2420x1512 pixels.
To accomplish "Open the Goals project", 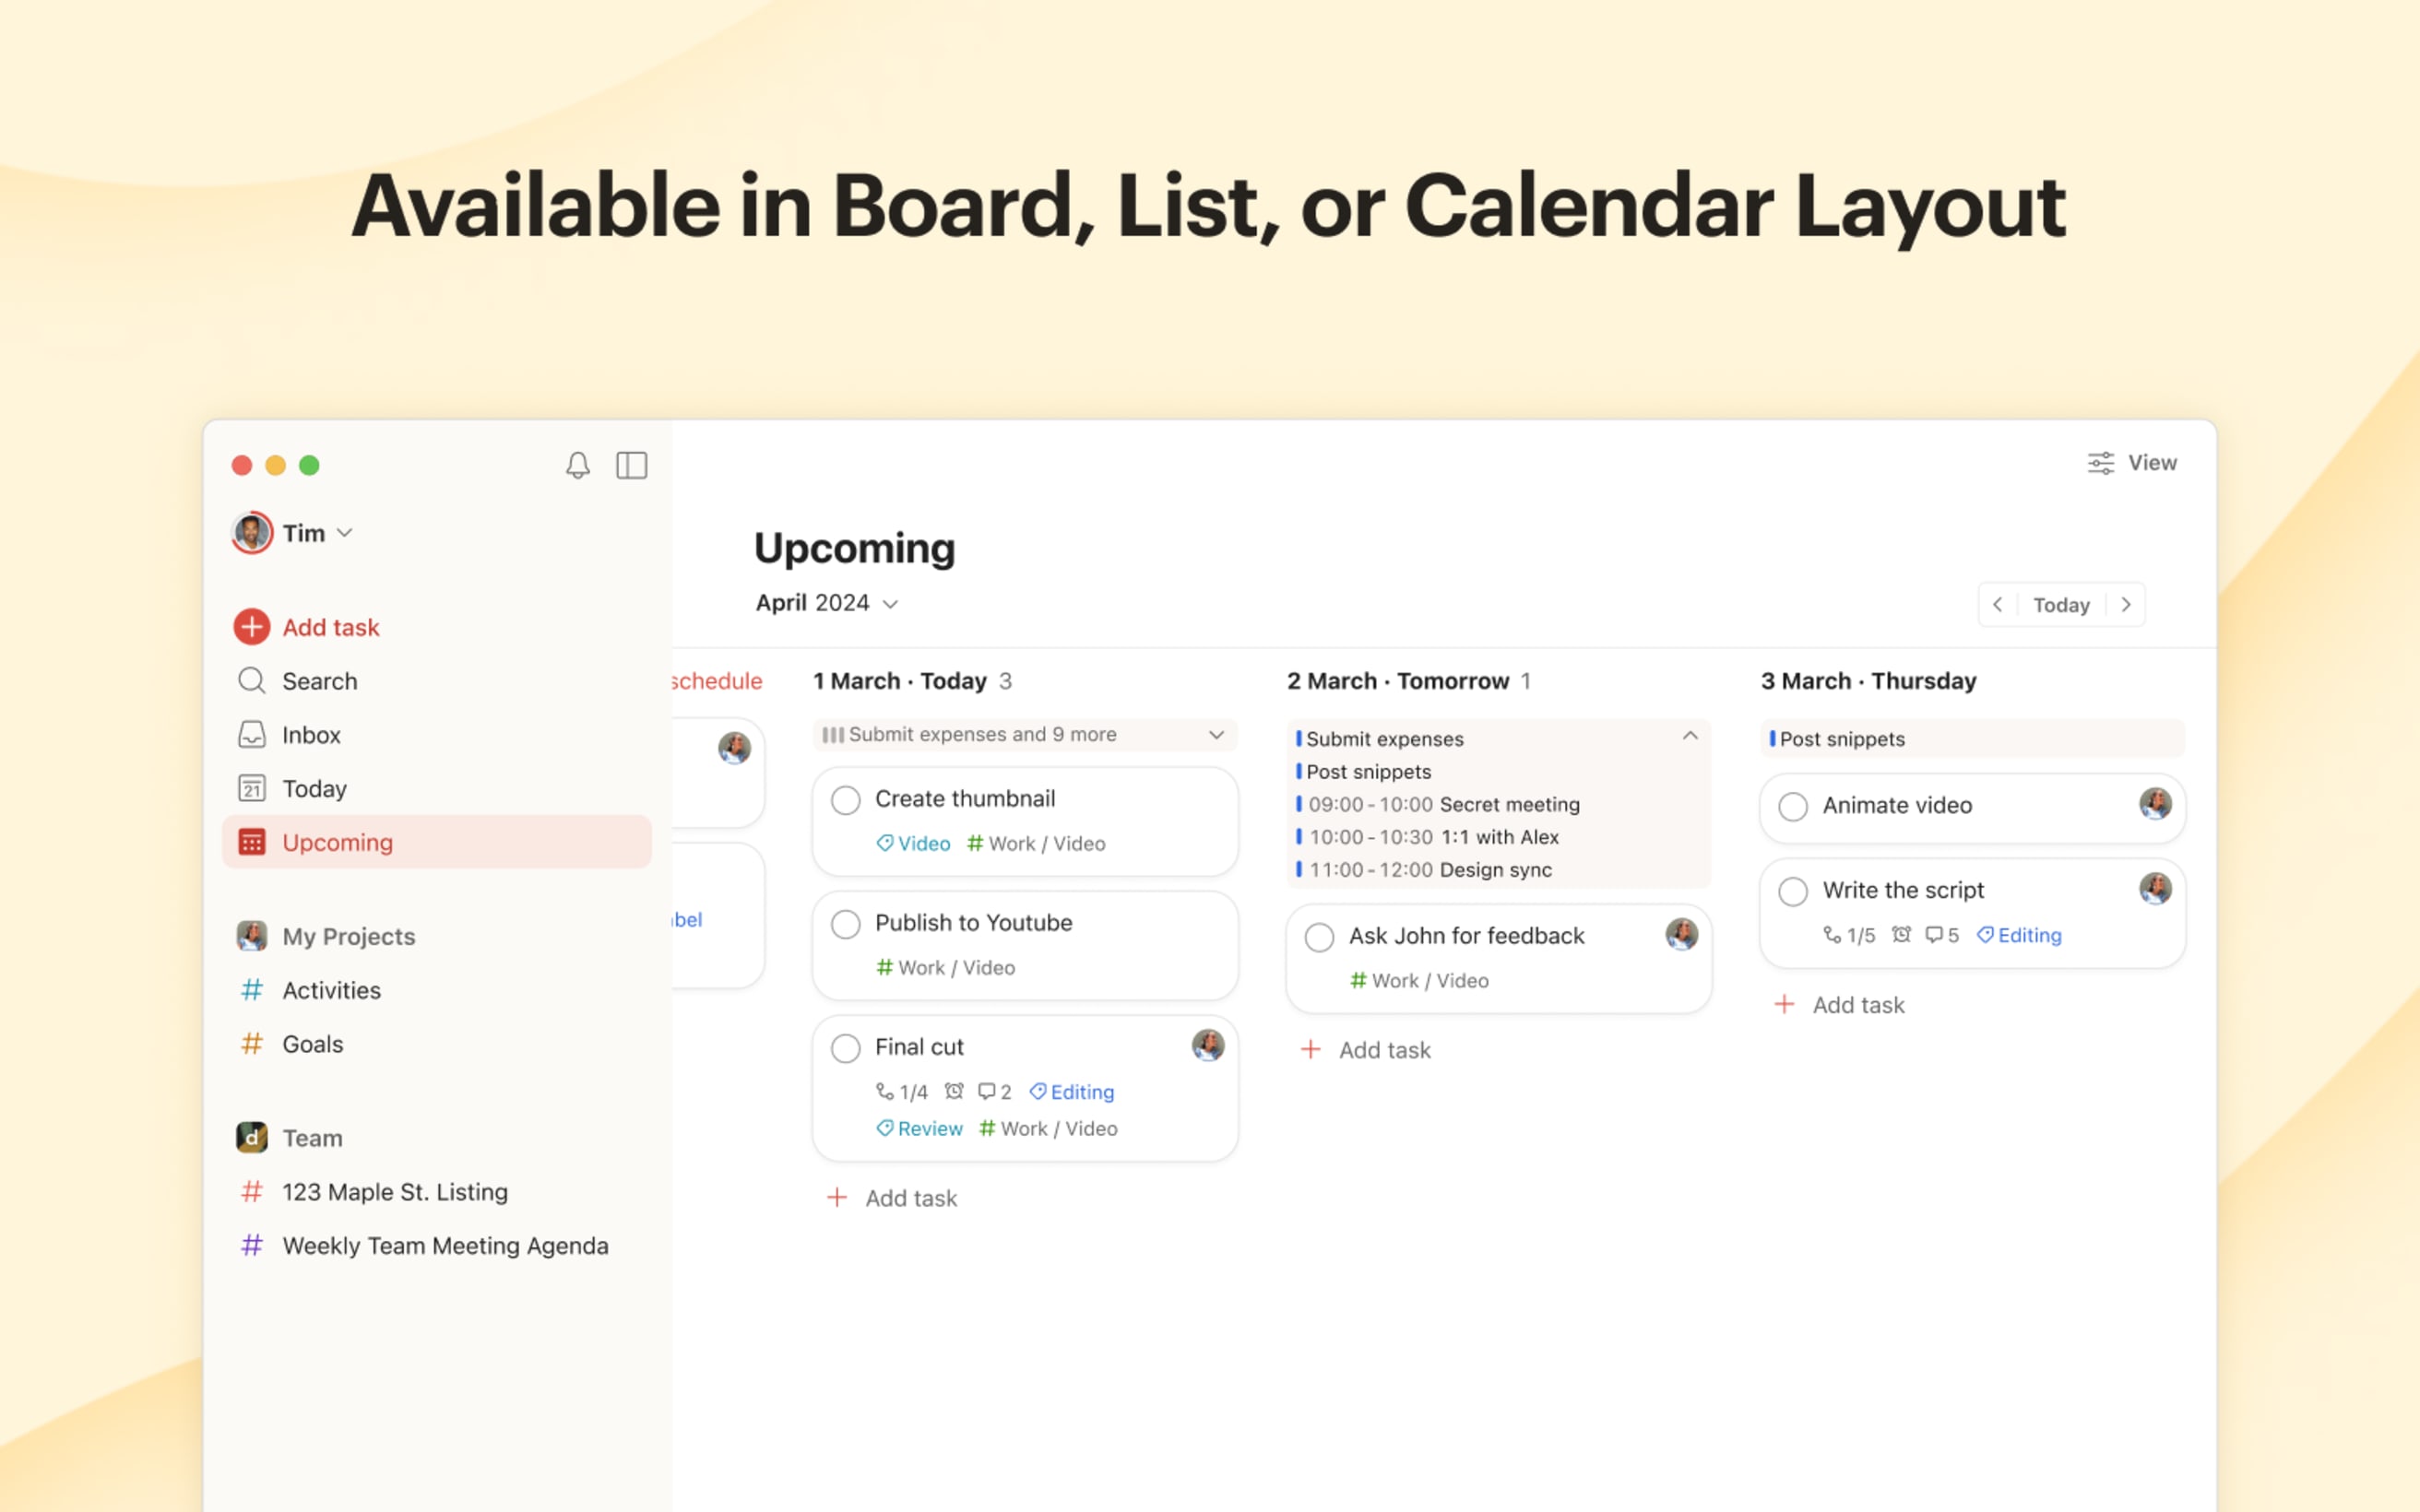I will click(x=437, y=1044).
